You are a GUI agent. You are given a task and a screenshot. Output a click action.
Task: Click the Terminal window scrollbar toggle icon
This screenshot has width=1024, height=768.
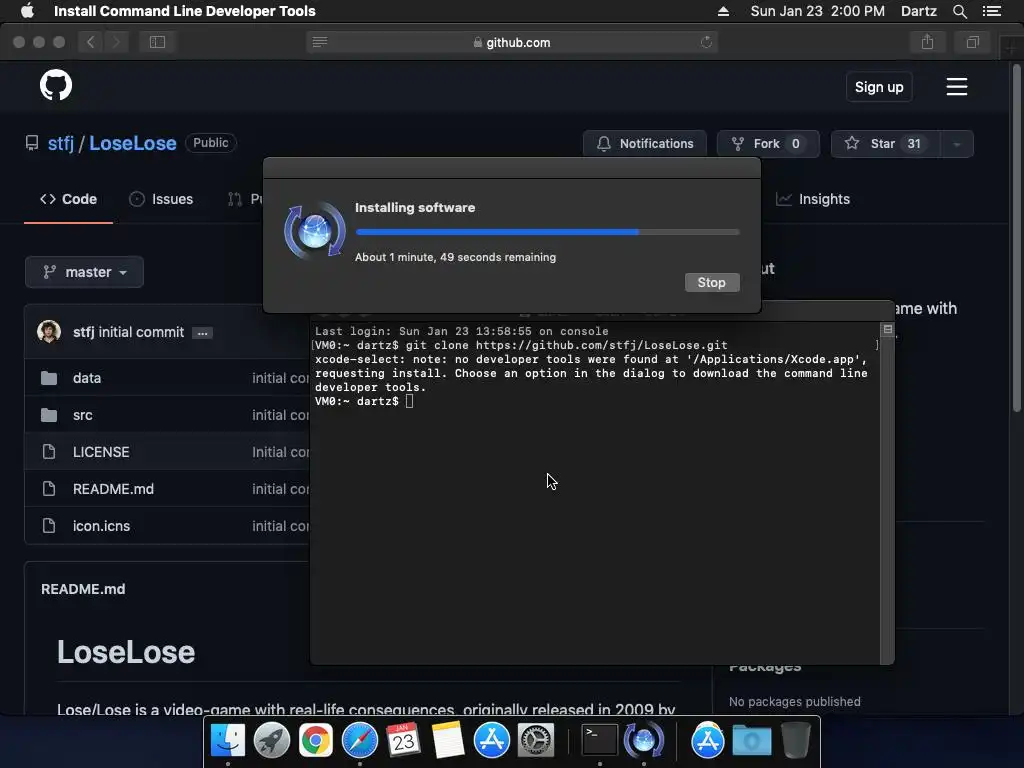pyautogui.click(x=888, y=329)
